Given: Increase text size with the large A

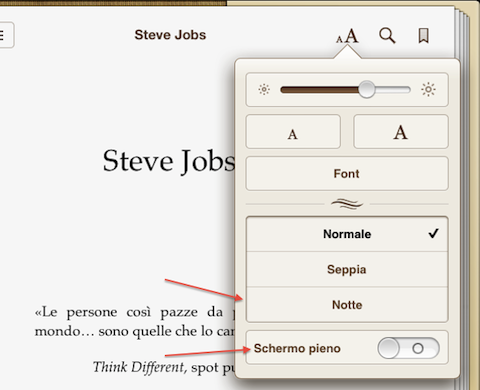Looking at the screenshot, I should tap(401, 132).
